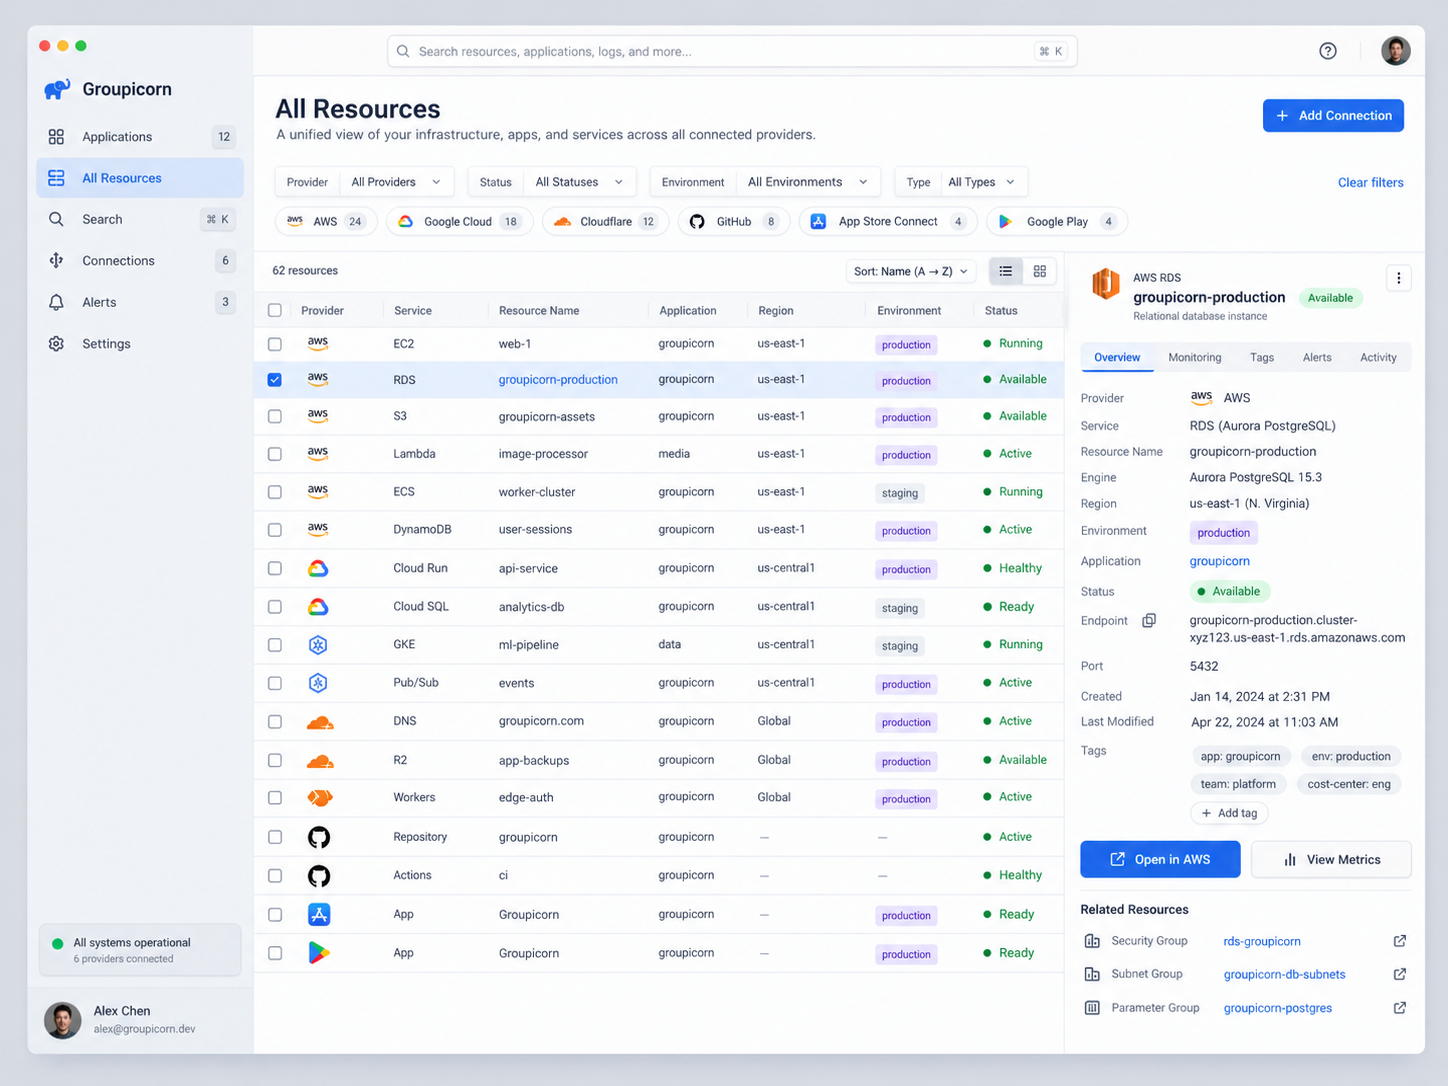Toggle the select-all header checkbox
This screenshot has height=1086, width=1448.
click(x=275, y=311)
